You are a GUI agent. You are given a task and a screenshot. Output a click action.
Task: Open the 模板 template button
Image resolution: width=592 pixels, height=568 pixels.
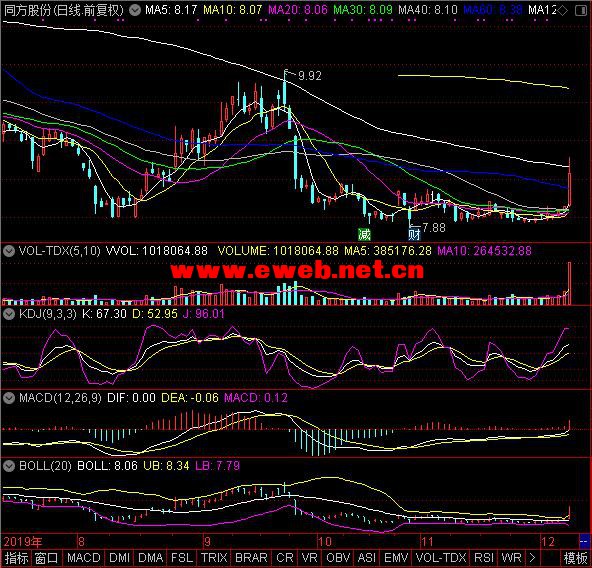575,558
